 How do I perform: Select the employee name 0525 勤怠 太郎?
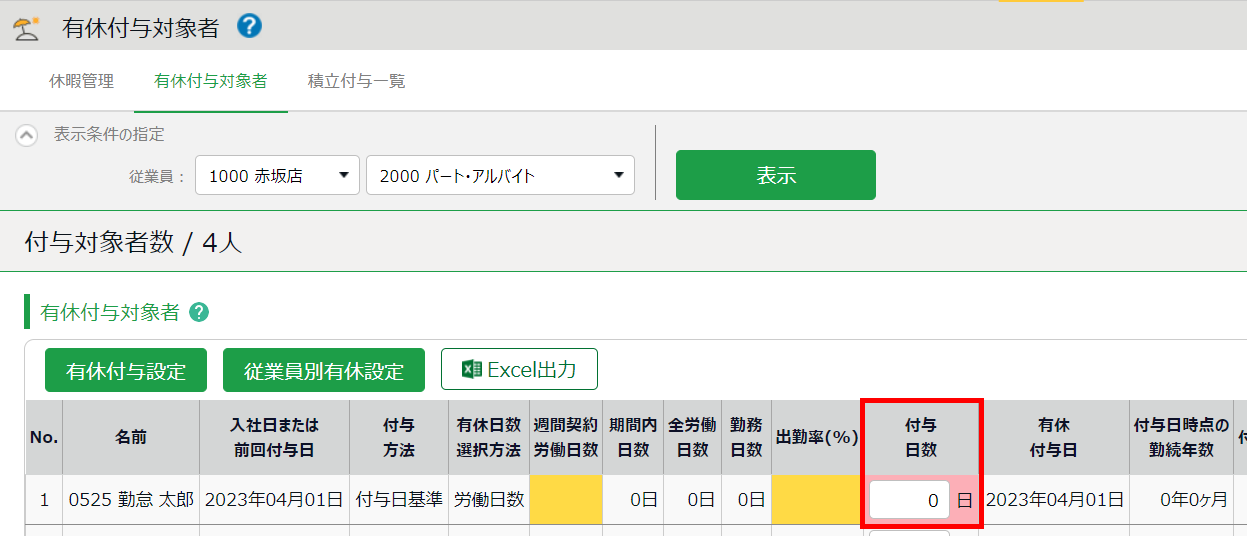click(131, 500)
